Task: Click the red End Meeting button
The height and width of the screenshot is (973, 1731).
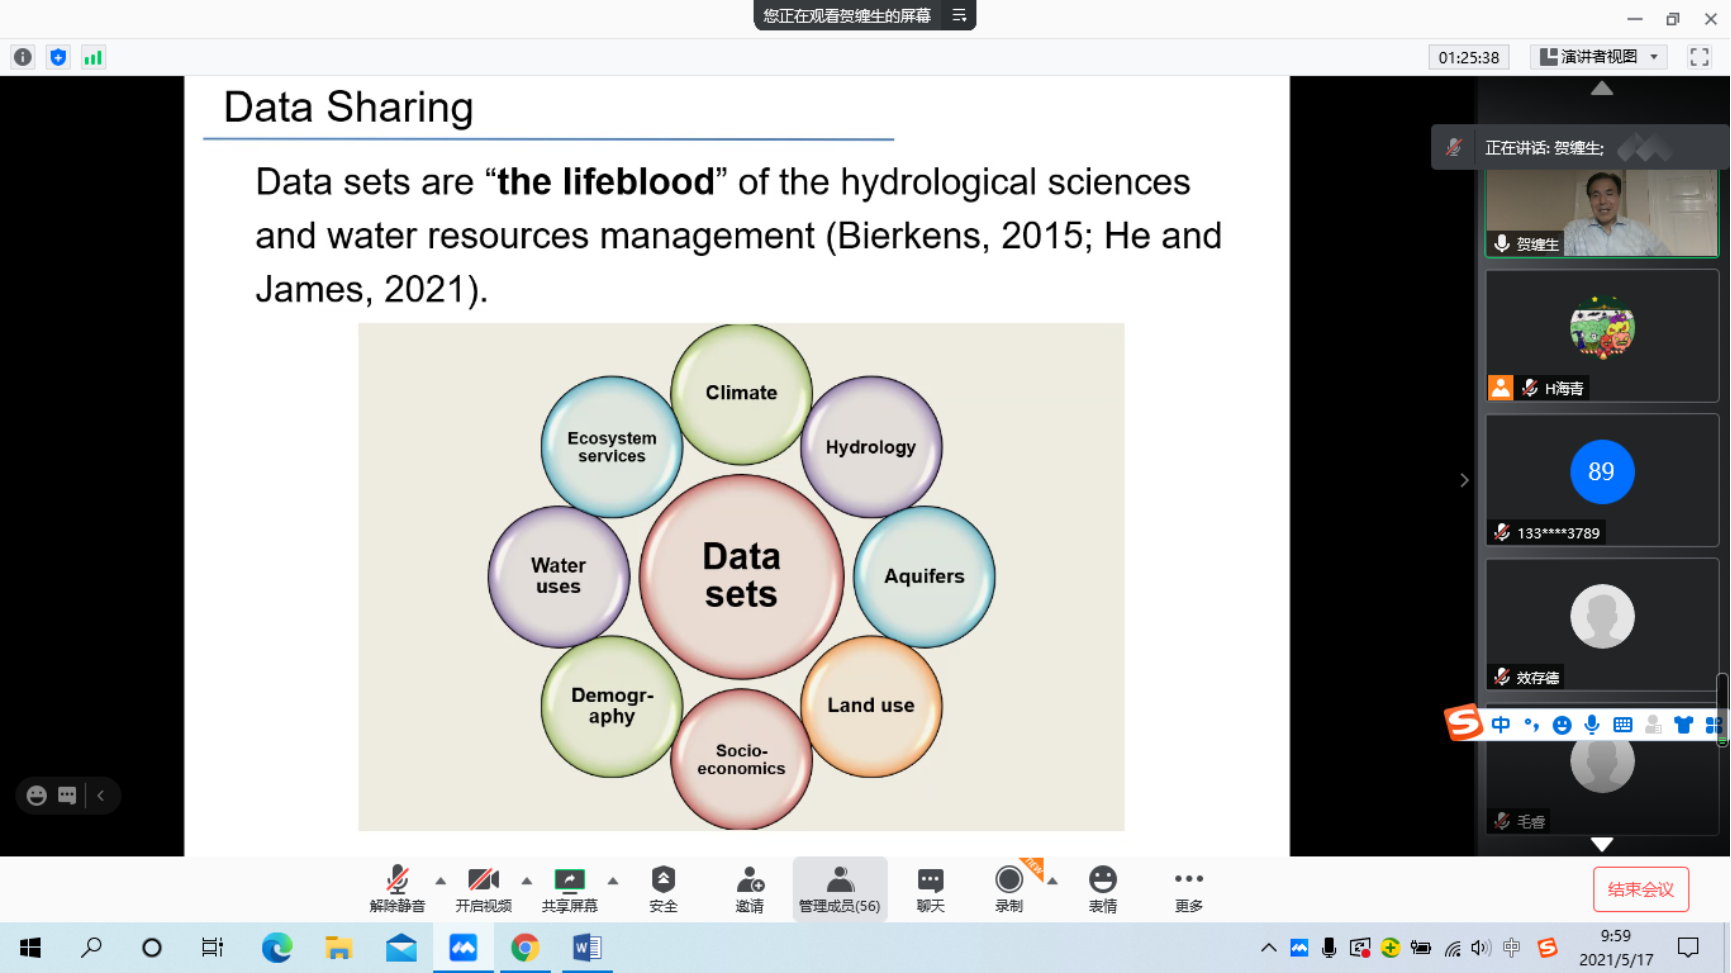Action: tap(1640, 889)
